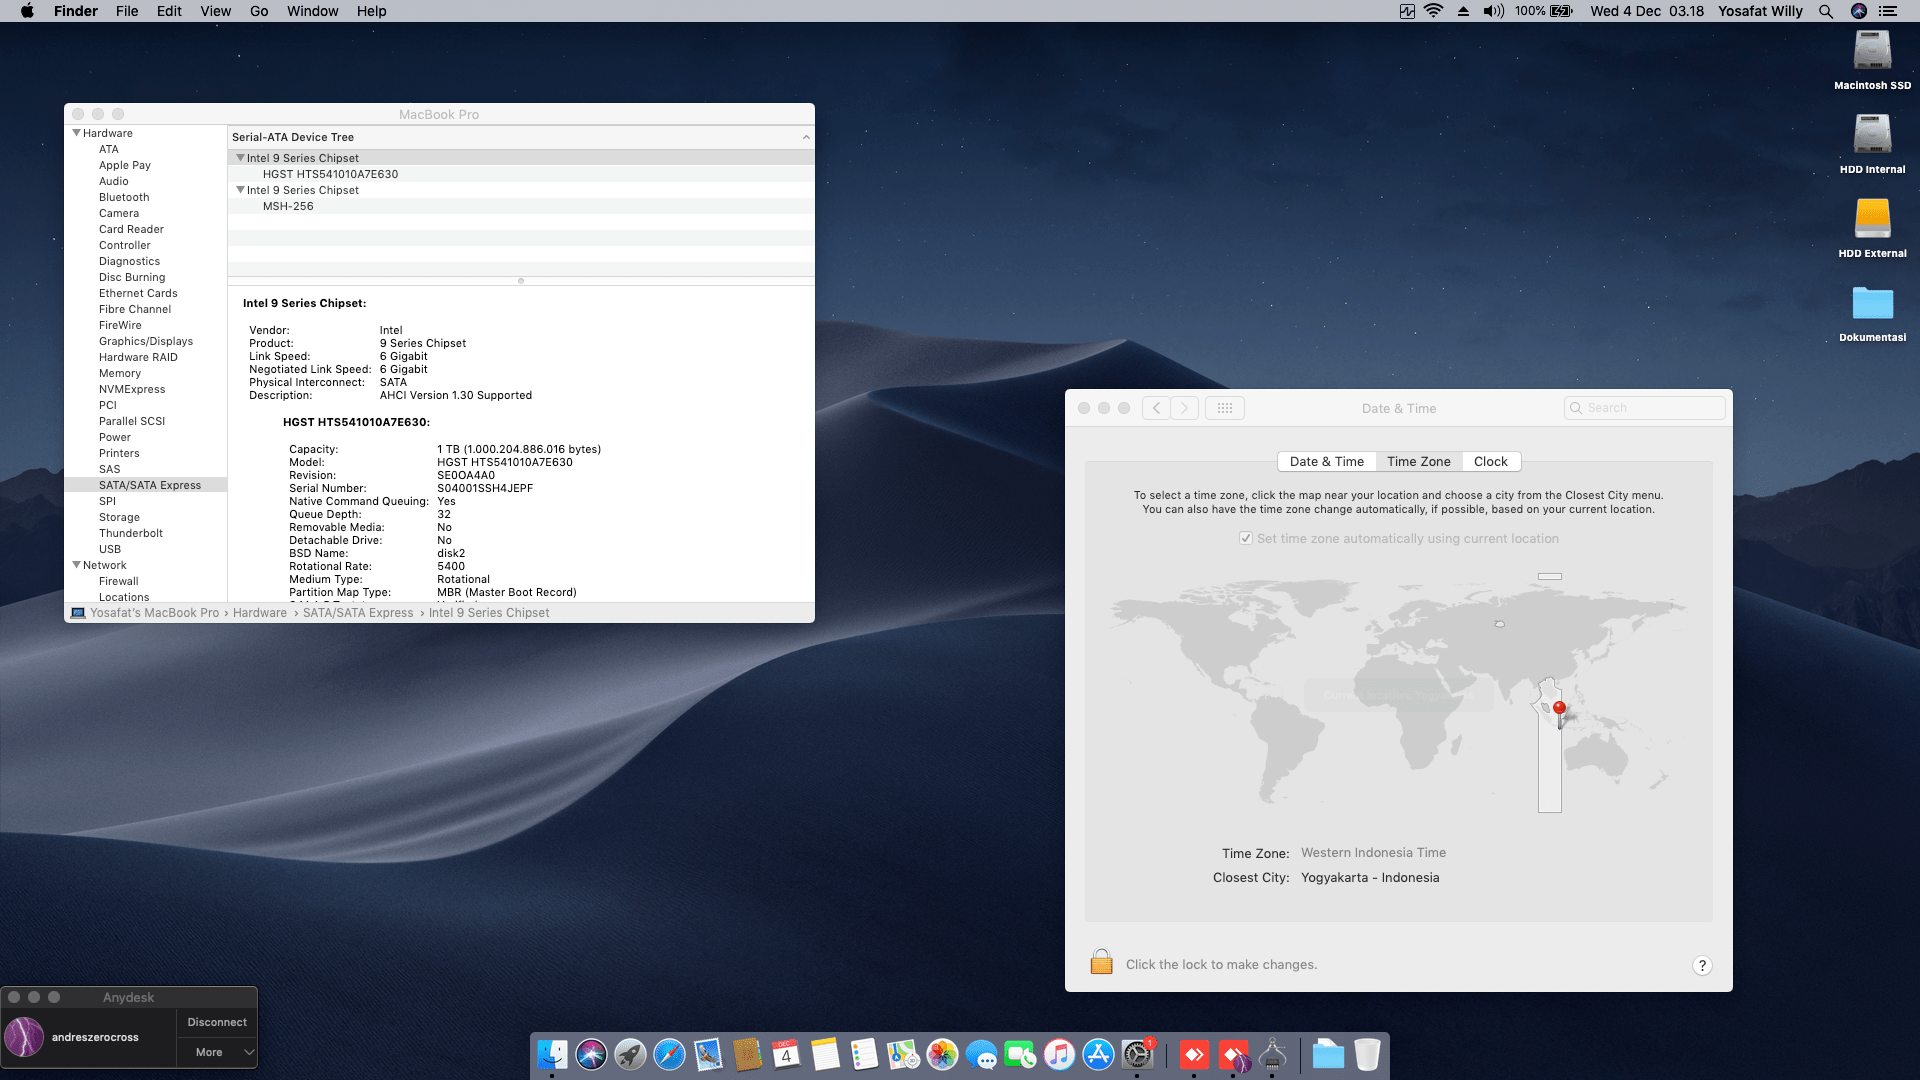
Task: Open Spotlight search in menu bar
Action: [x=1826, y=11]
